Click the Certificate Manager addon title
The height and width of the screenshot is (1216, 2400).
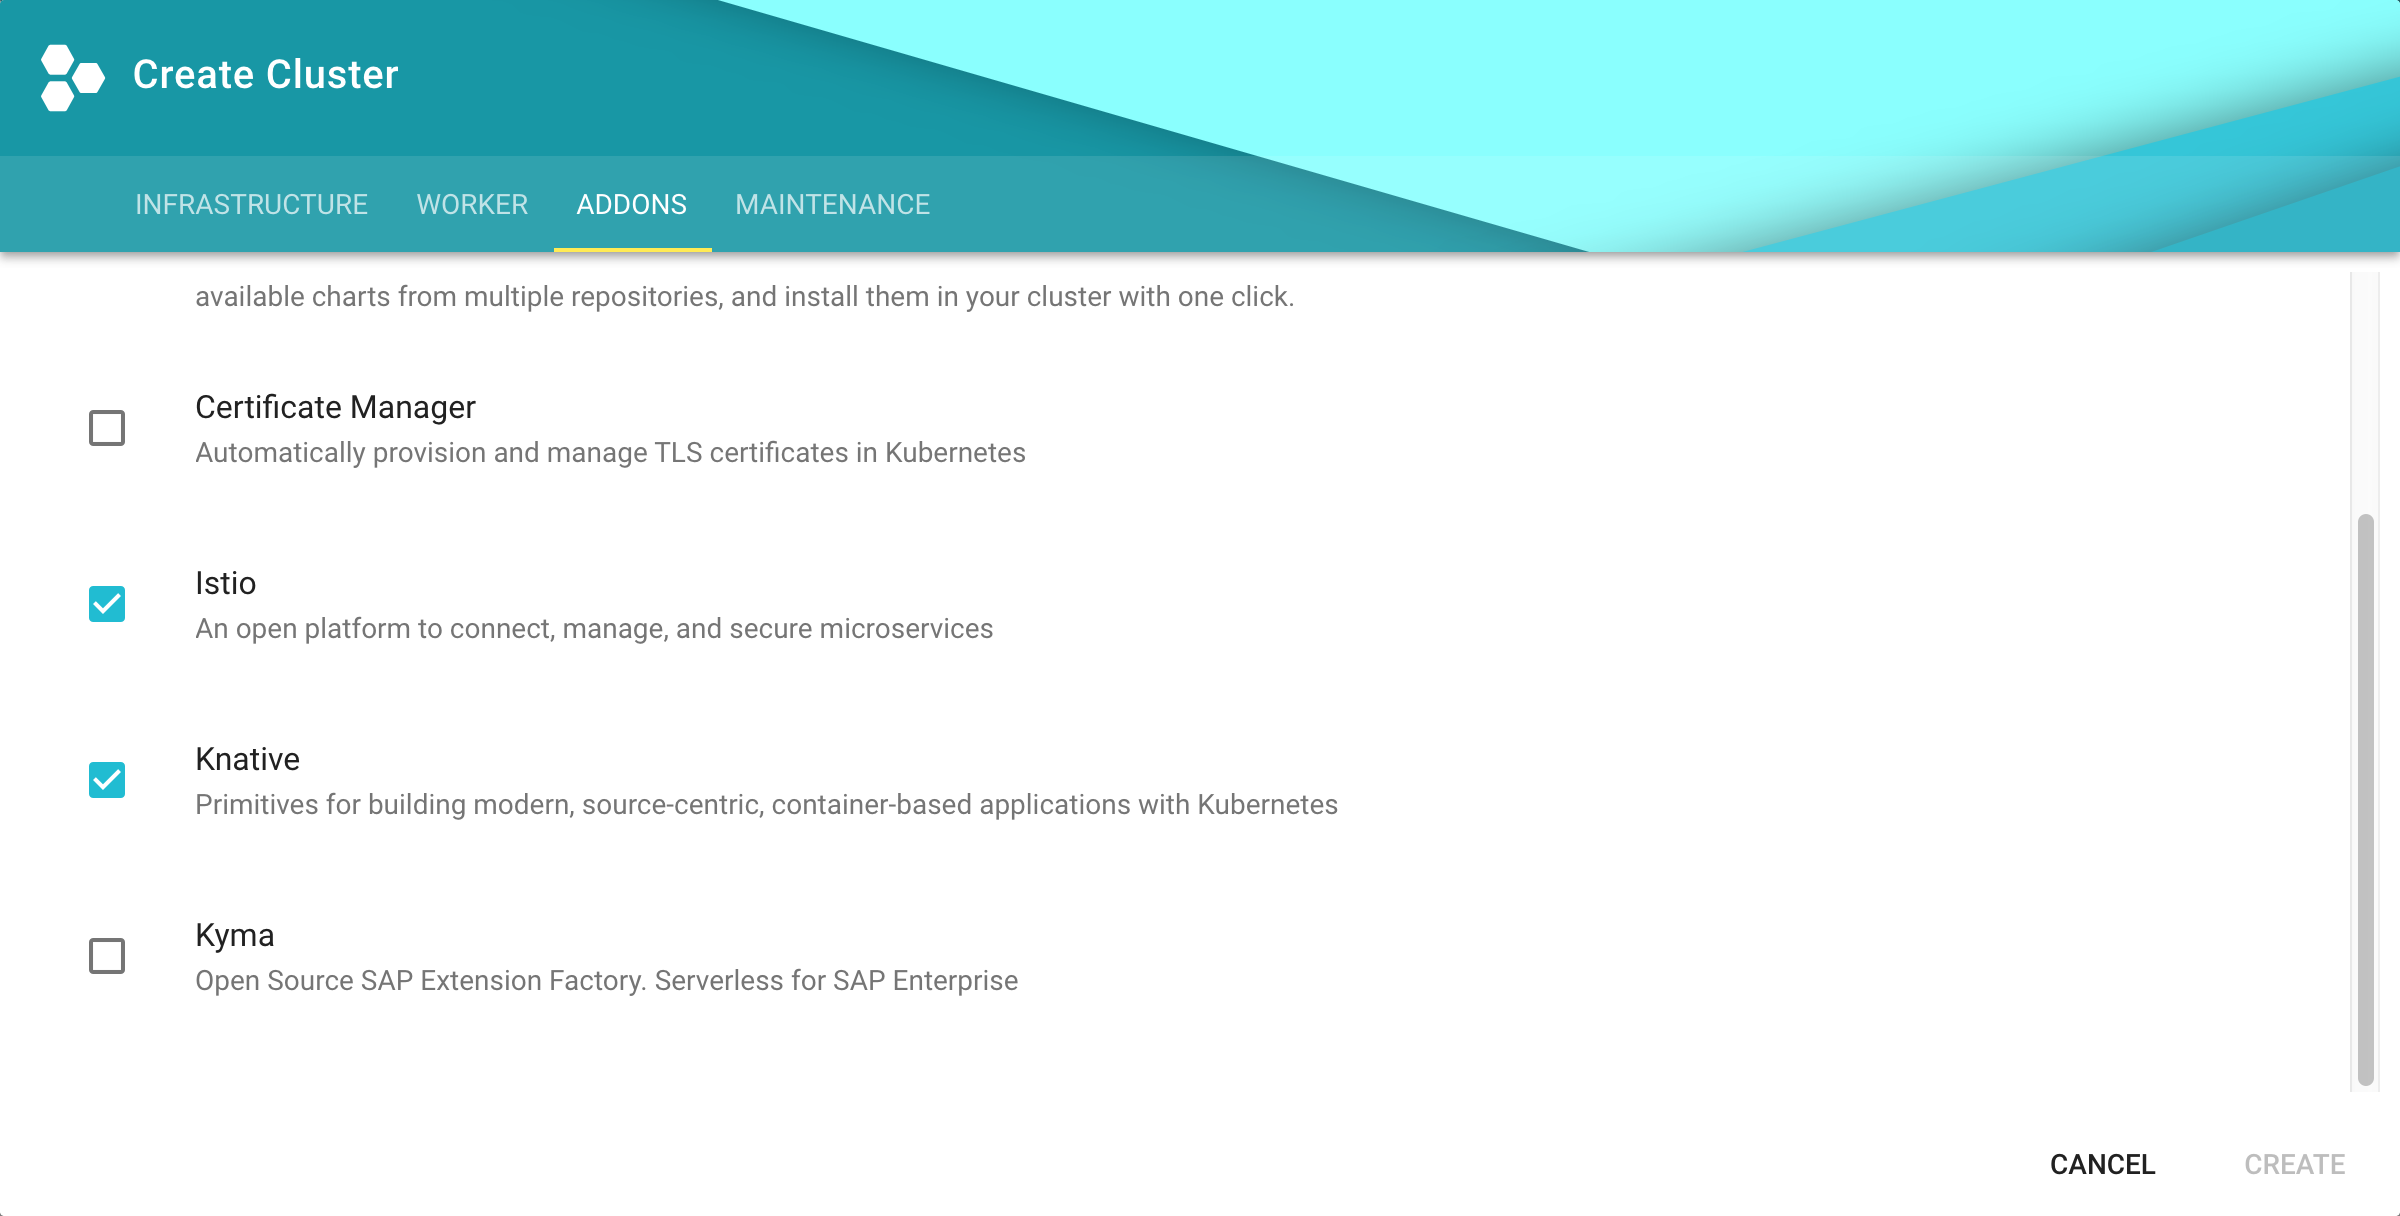[x=335, y=407]
